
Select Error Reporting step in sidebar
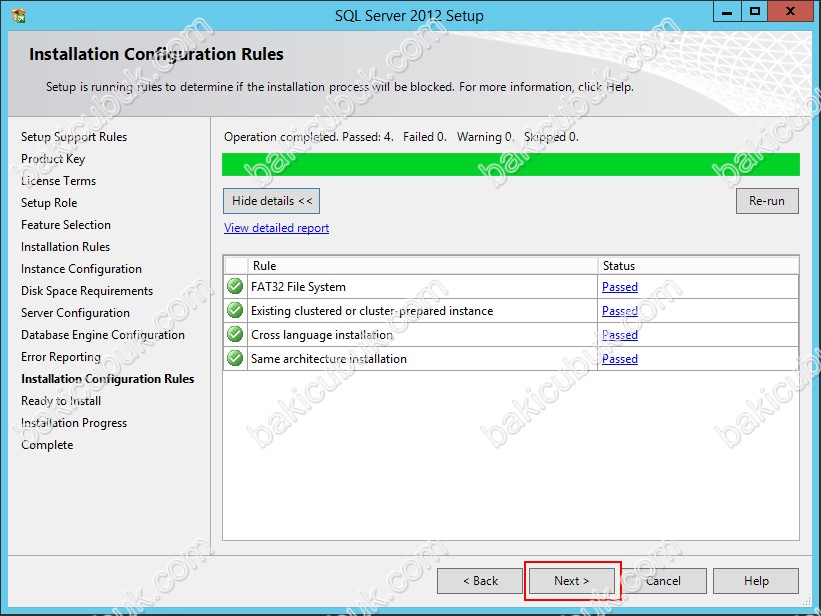[x=61, y=357]
